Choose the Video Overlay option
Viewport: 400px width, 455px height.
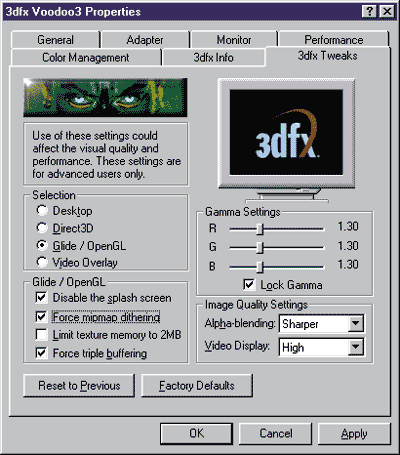coord(42,262)
